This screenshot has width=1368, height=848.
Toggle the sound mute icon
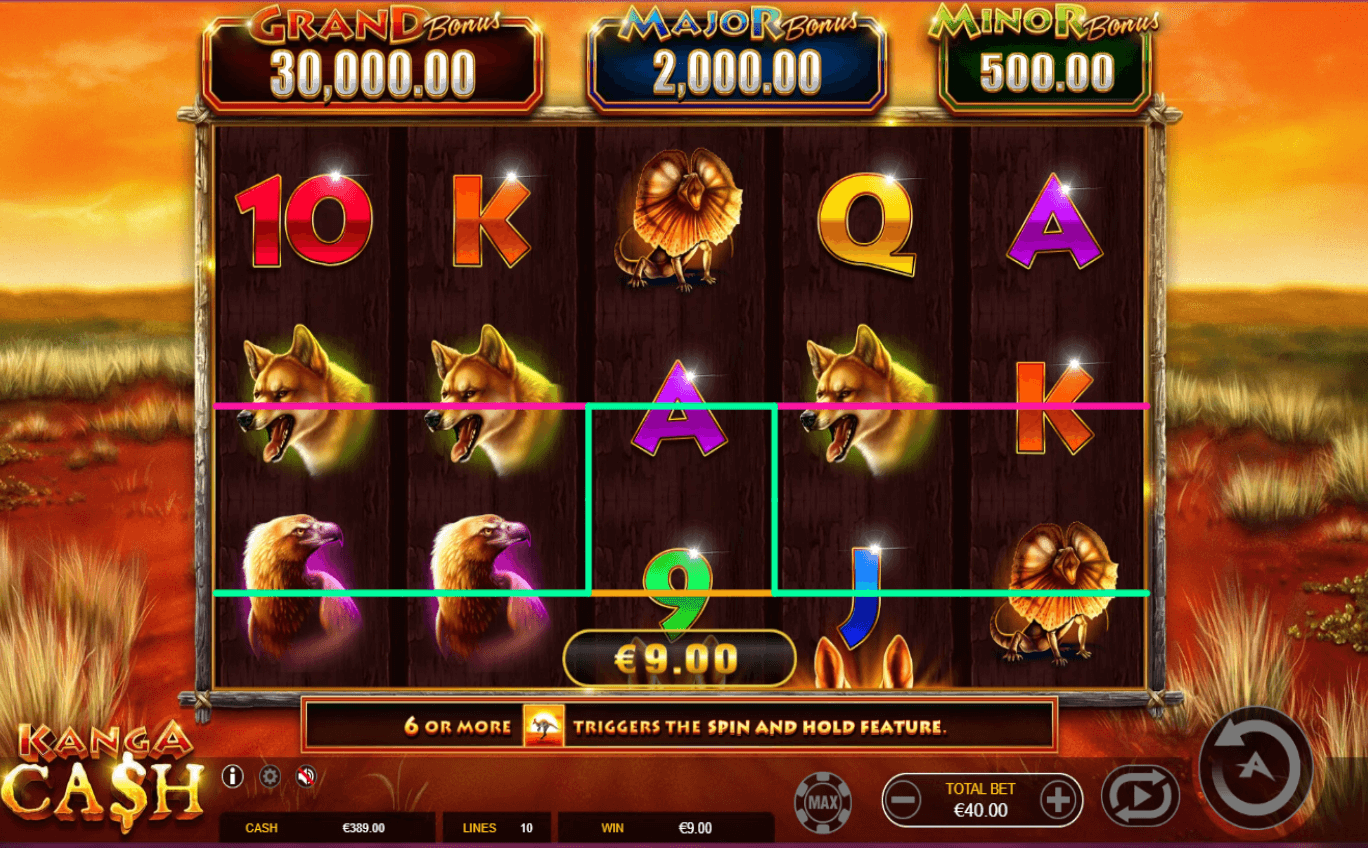[x=307, y=776]
